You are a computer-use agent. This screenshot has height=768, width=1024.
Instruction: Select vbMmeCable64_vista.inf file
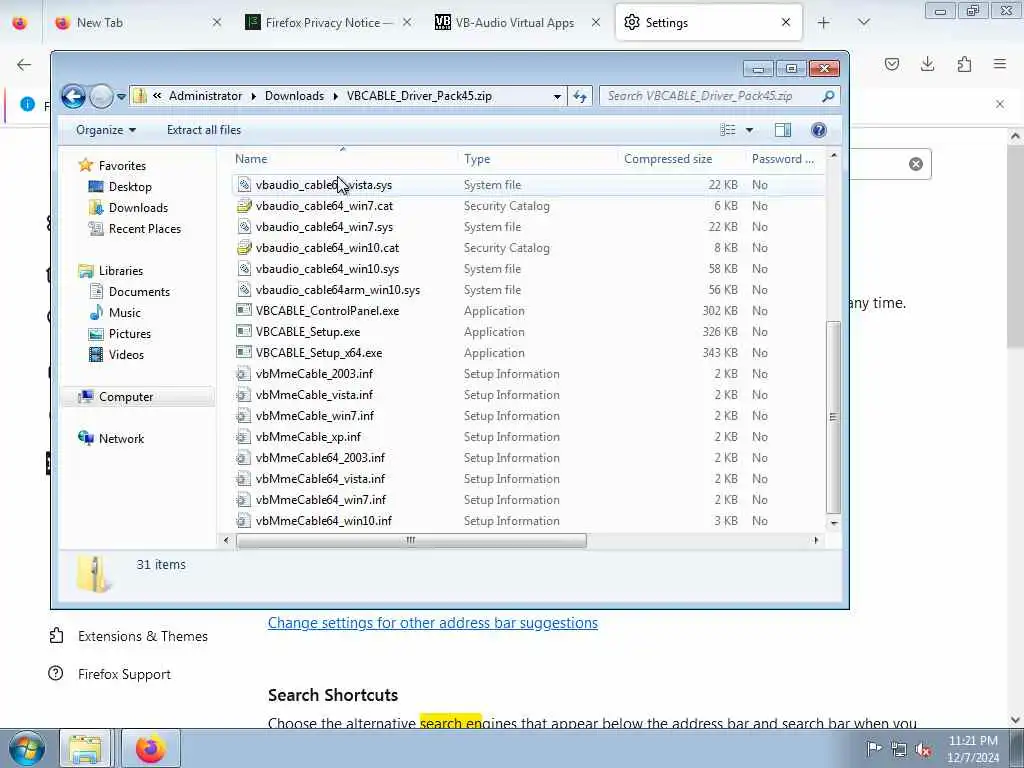point(320,479)
